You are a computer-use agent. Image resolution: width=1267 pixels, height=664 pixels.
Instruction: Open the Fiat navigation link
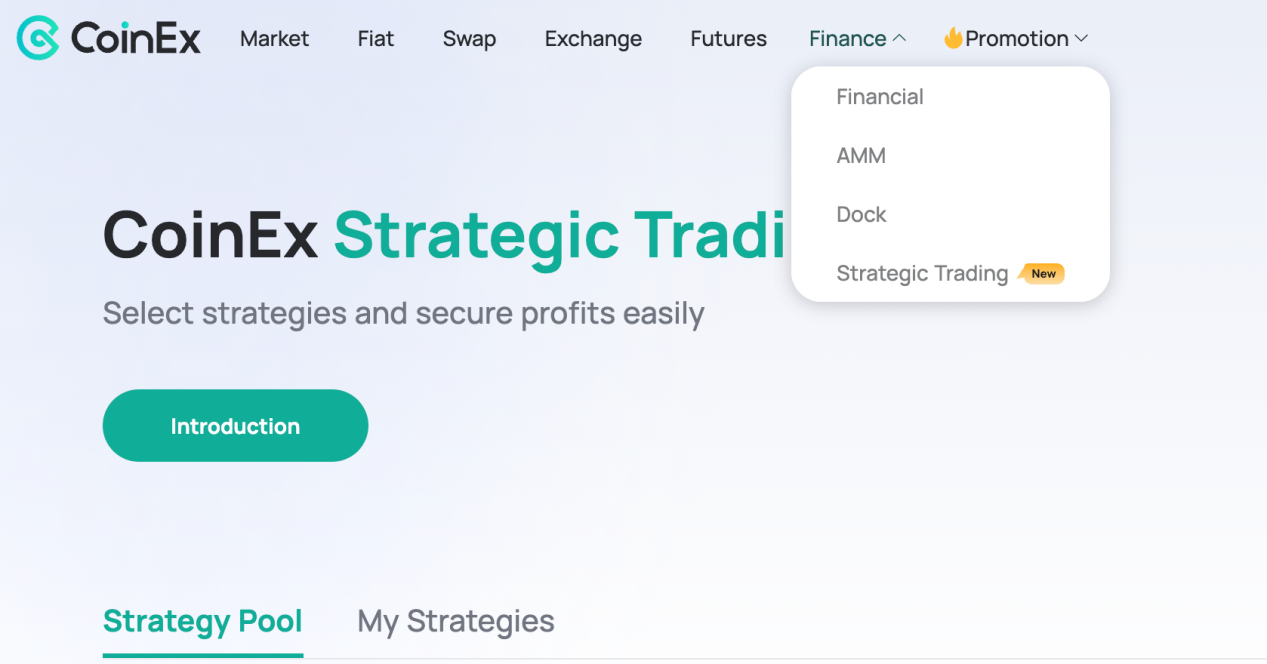pyautogui.click(x=376, y=39)
